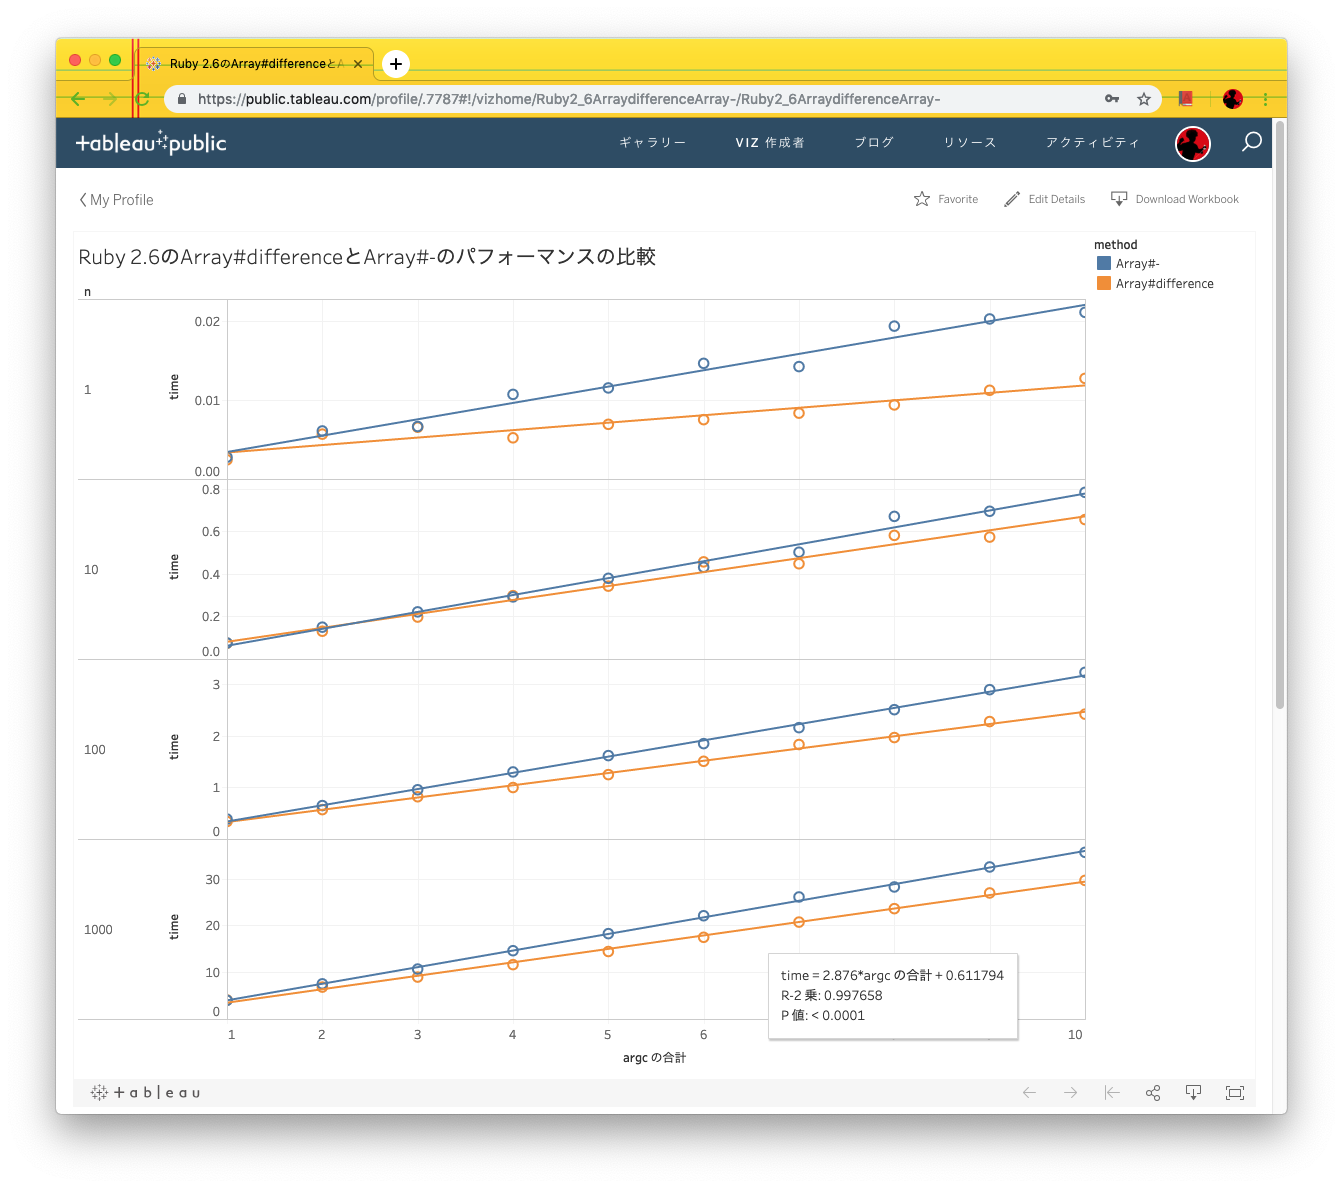Switch to the VIZ 作成者 menu item
Screen dimensions: 1343x1188
click(769, 142)
